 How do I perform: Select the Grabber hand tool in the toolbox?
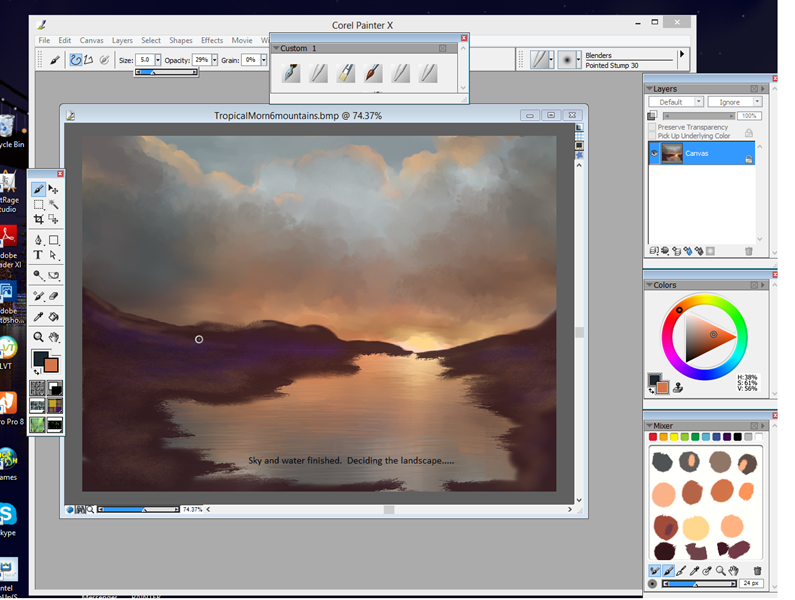(53, 337)
